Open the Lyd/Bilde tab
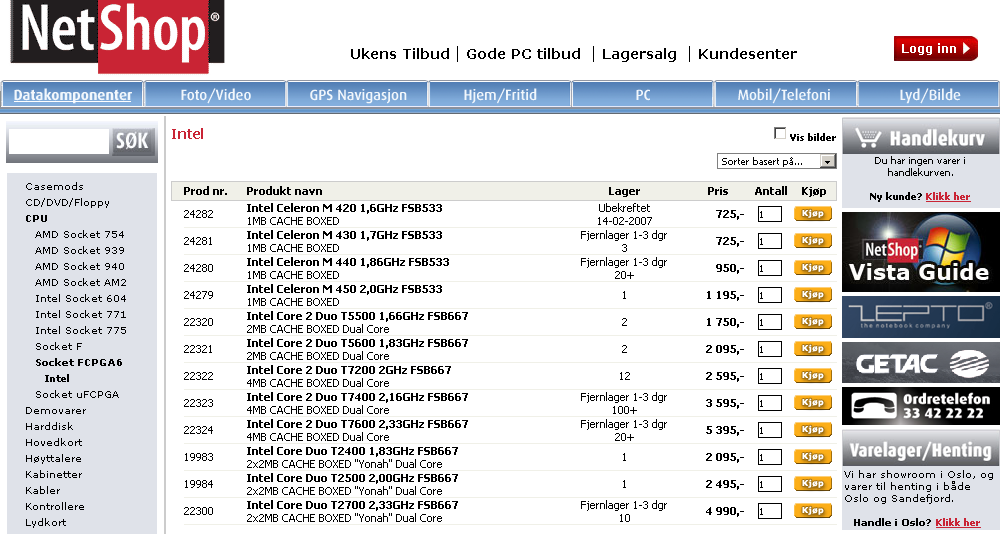The height and width of the screenshot is (534, 1008). coord(930,95)
